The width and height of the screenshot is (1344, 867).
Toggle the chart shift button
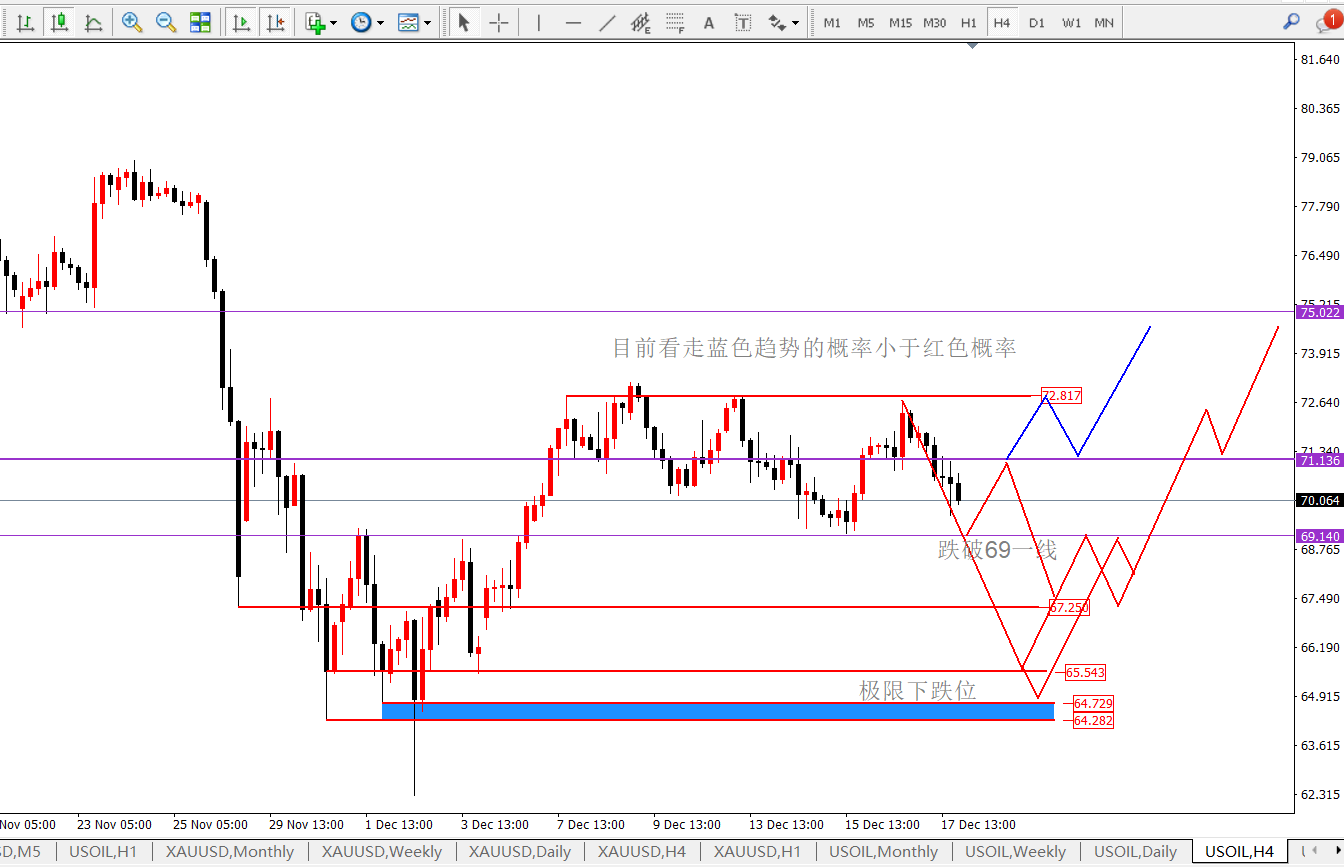pos(275,22)
